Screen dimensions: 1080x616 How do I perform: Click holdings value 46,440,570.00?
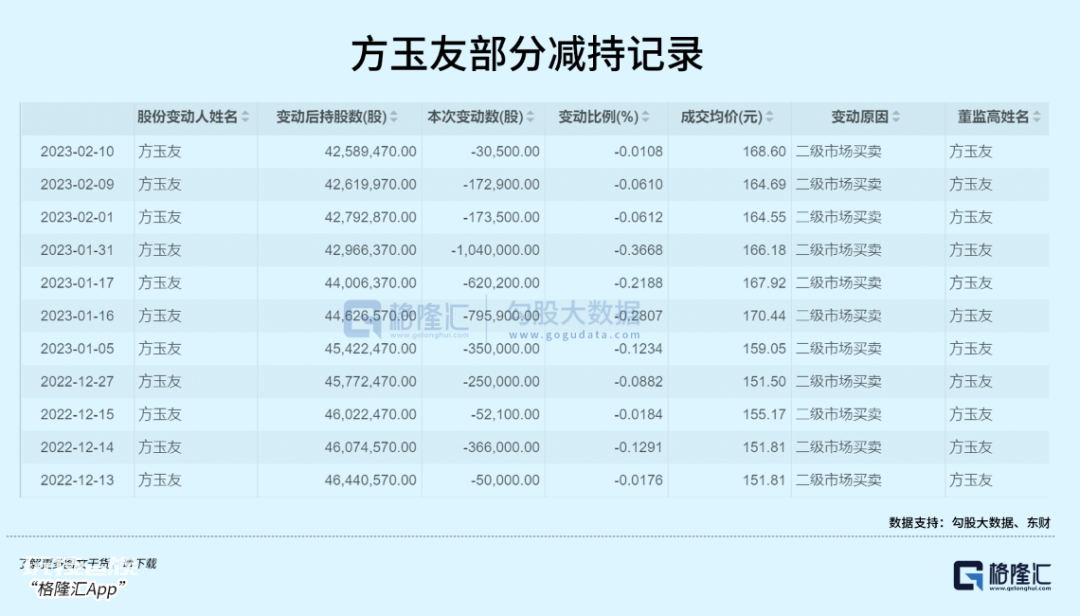tap(371, 480)
